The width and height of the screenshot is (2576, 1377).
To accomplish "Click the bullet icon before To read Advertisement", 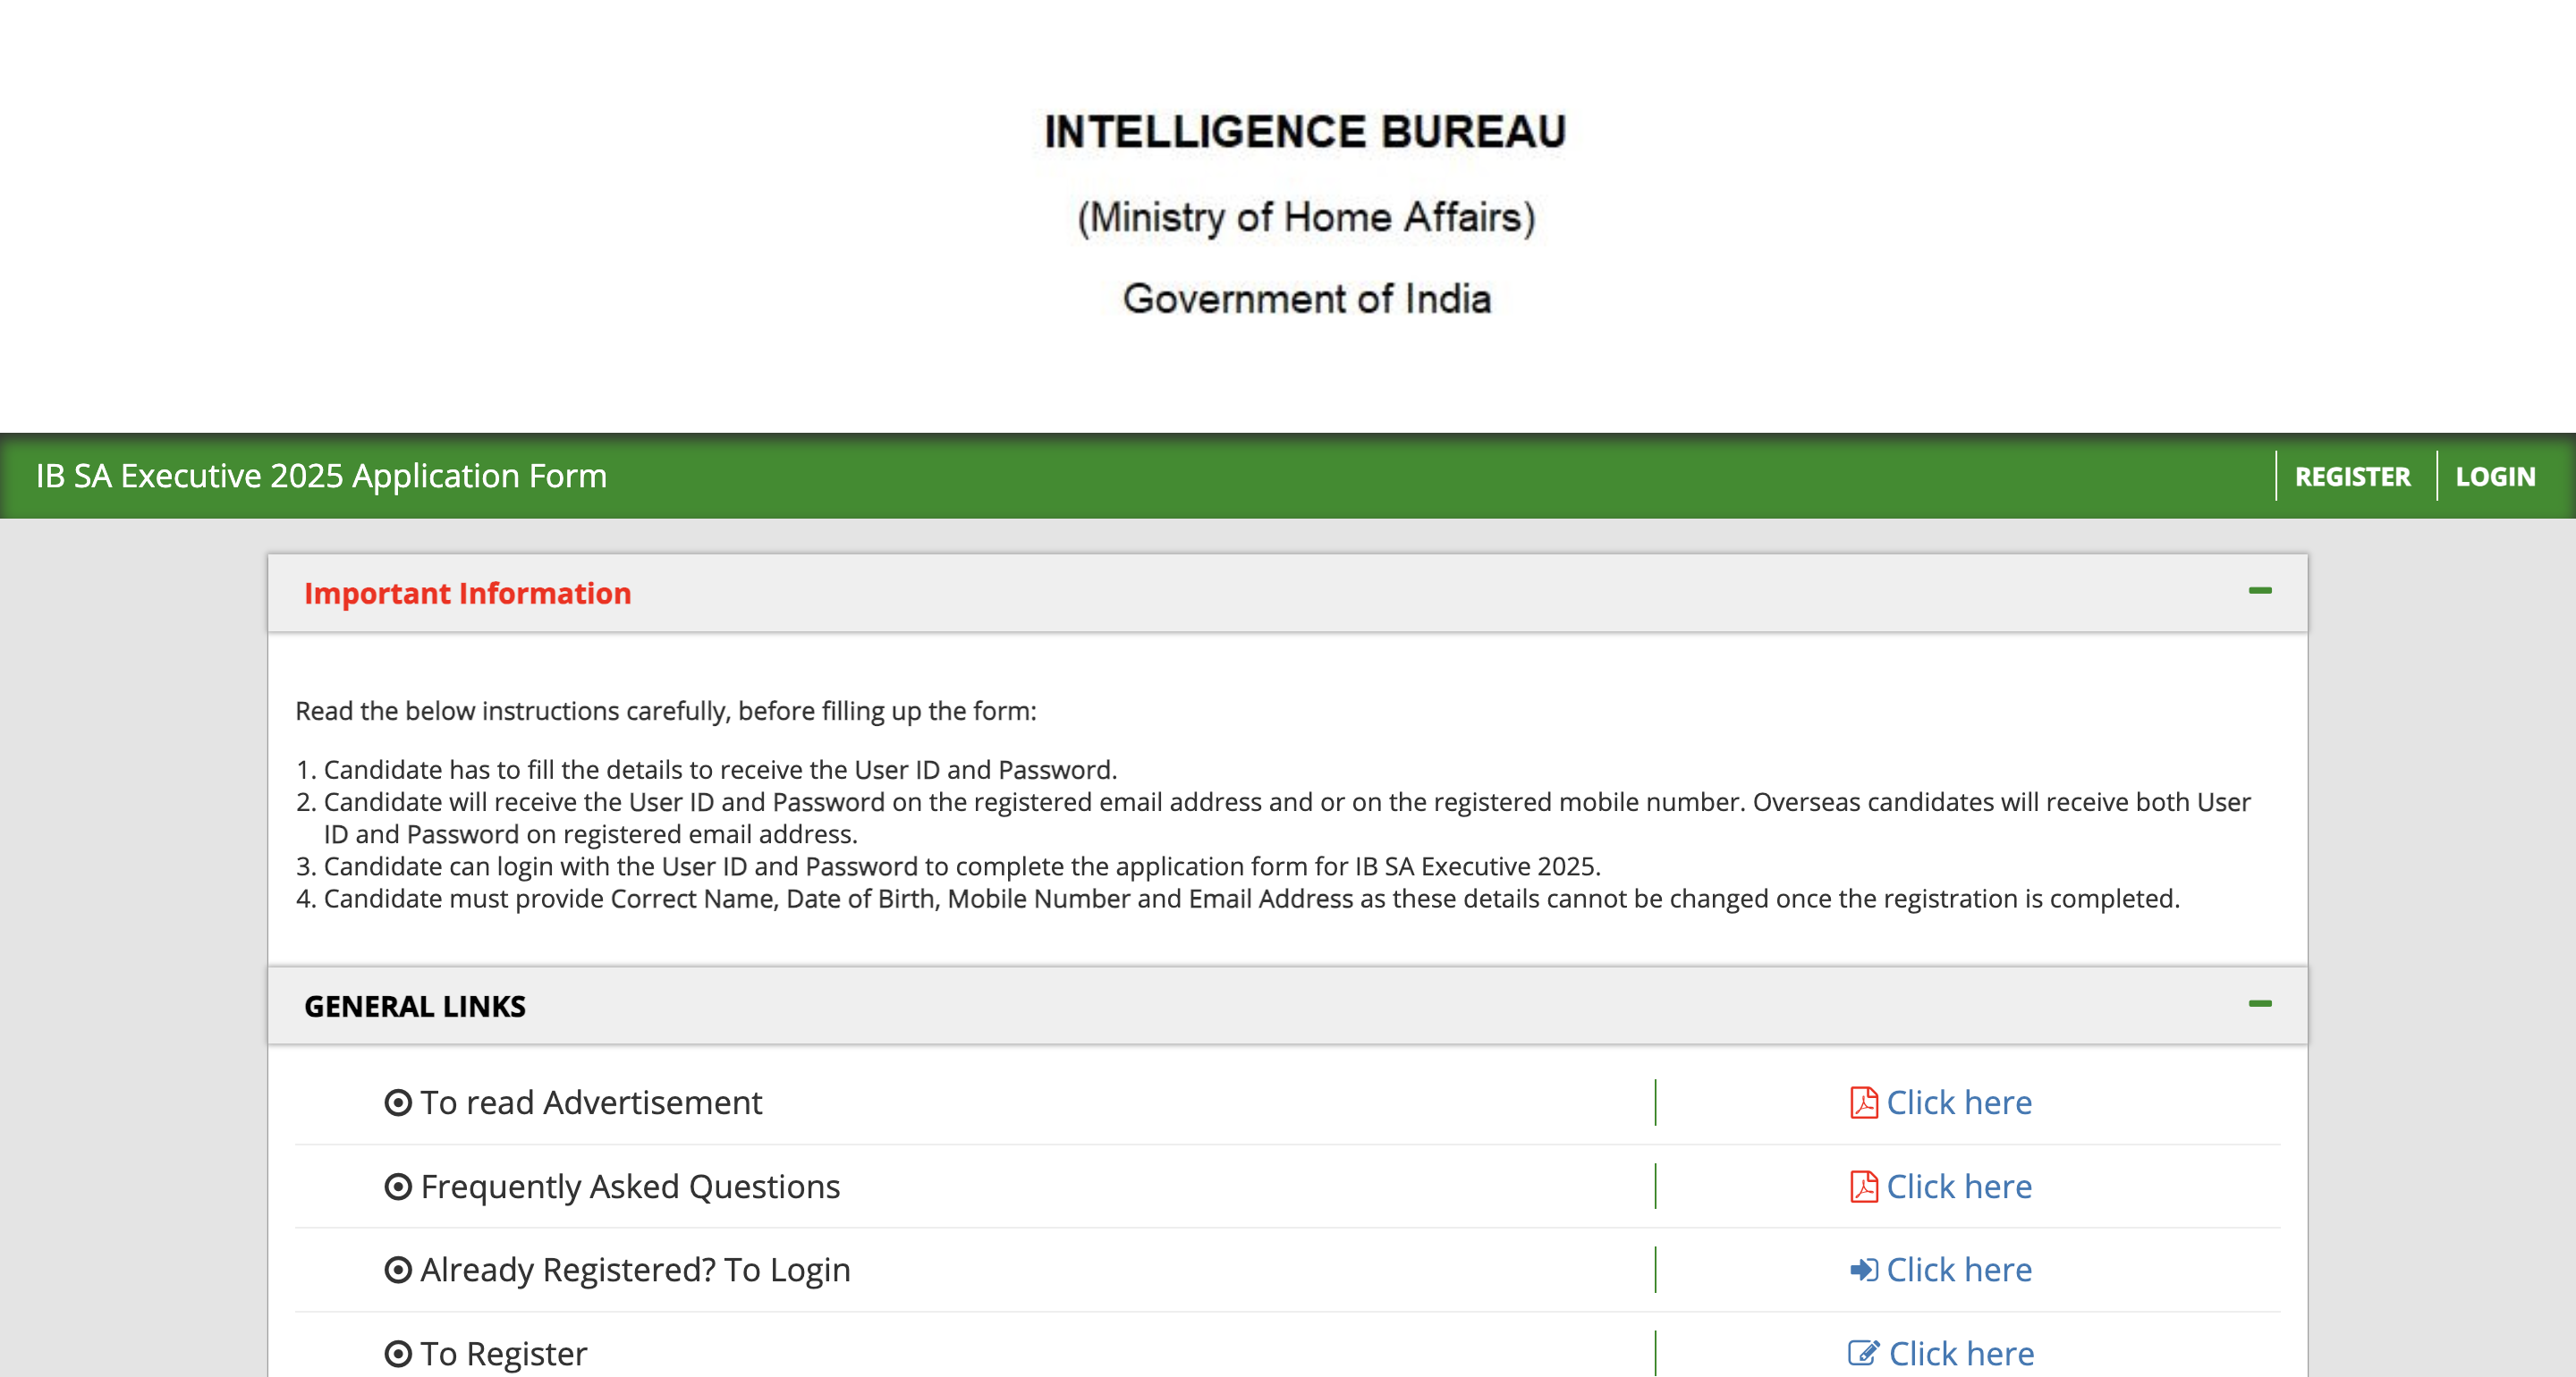I will point(398,1102).
